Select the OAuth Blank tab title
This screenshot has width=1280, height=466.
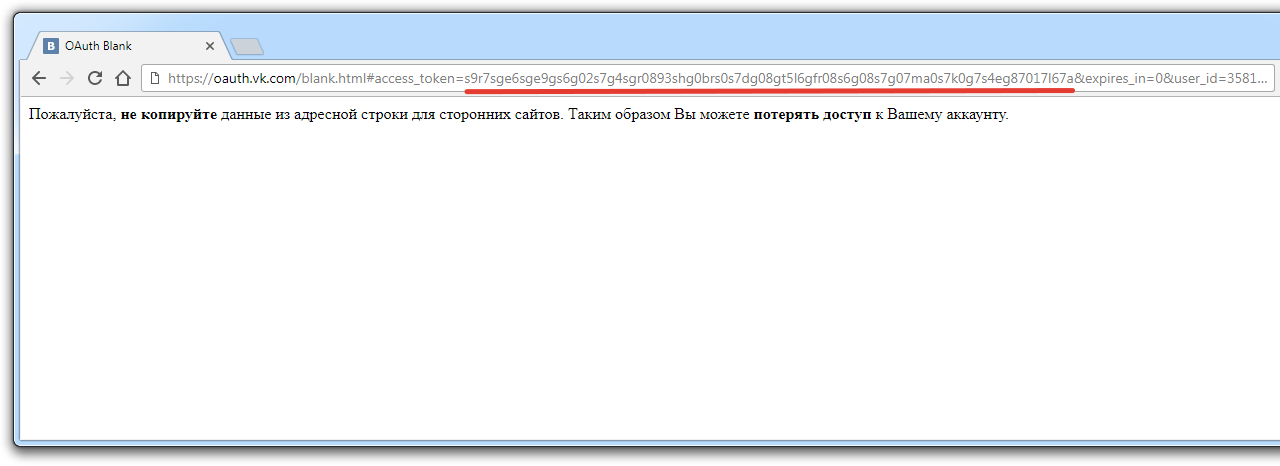coord(98,46)
